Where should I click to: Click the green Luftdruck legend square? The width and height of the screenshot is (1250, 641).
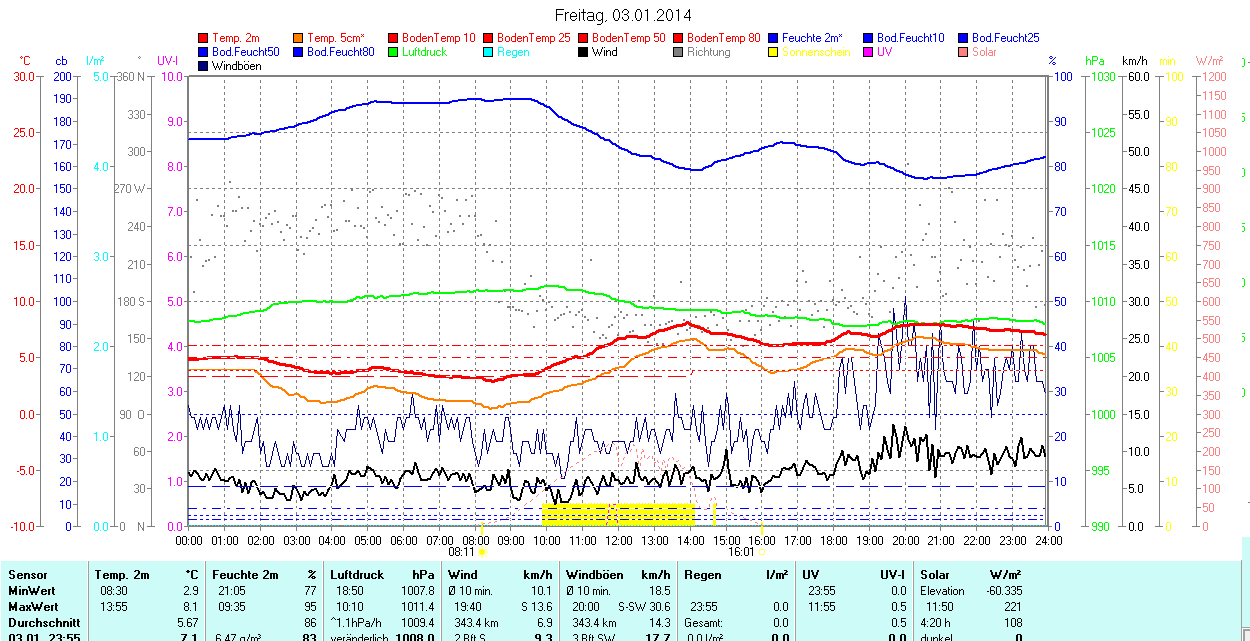tap(393, 52)
